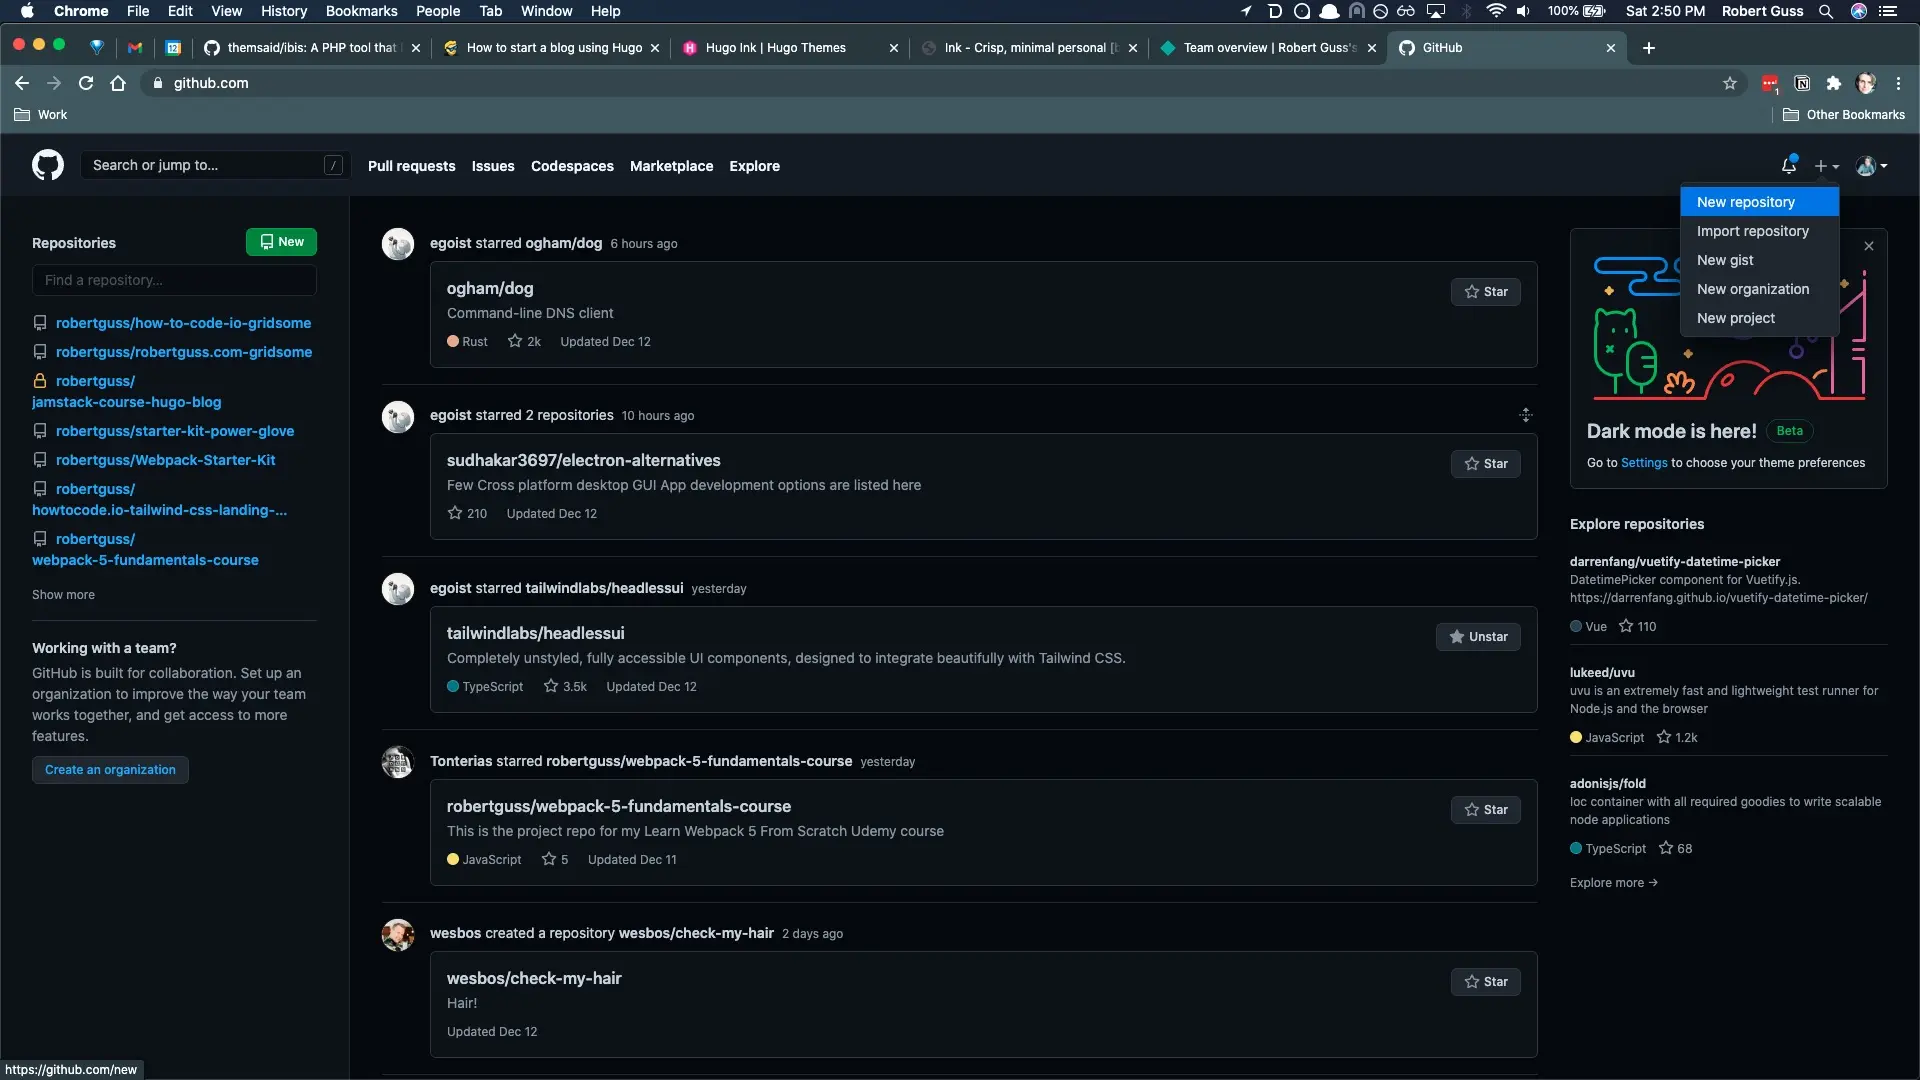This screenshot has width=1920, height=1080.
Task: Select New repository from the menu
Action: (x=1759, y=202)
